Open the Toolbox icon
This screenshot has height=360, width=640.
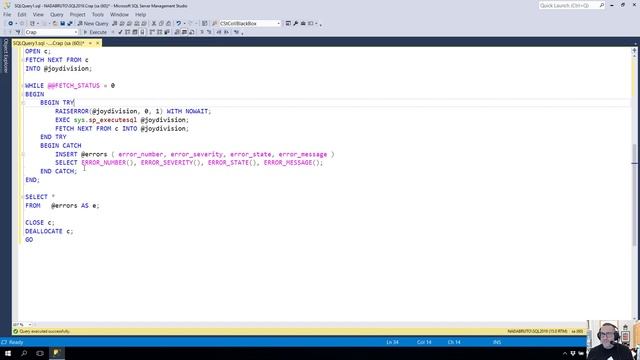click(303, 23)
